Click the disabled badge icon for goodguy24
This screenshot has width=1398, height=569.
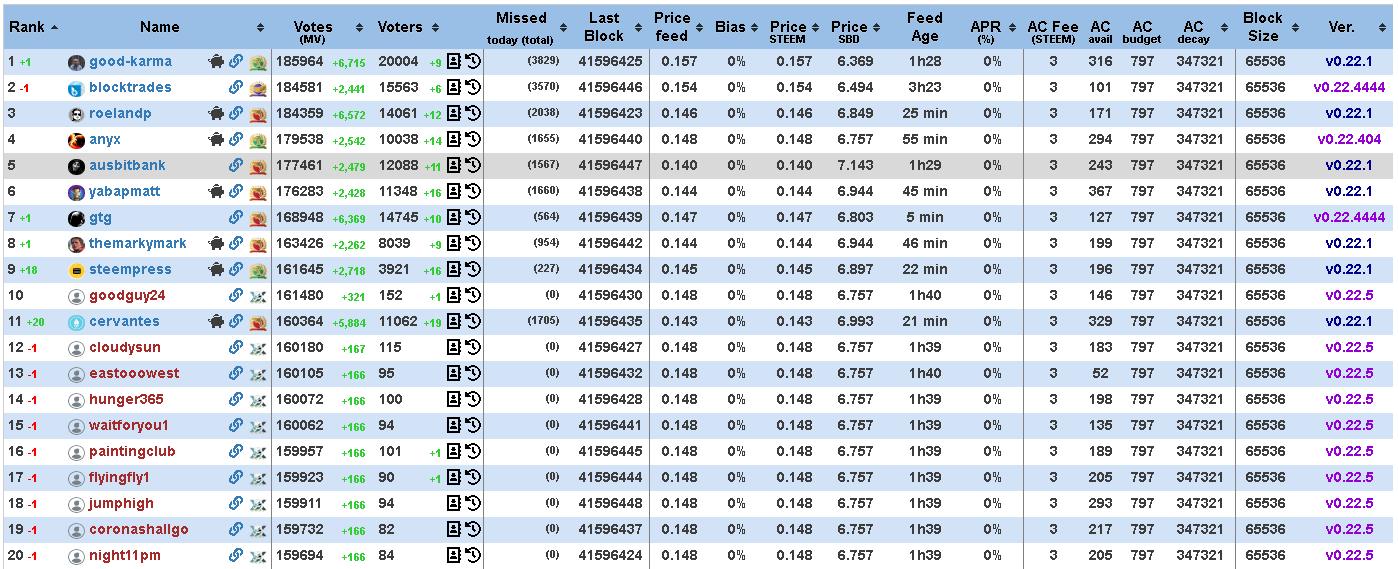[x=257, y=295]
